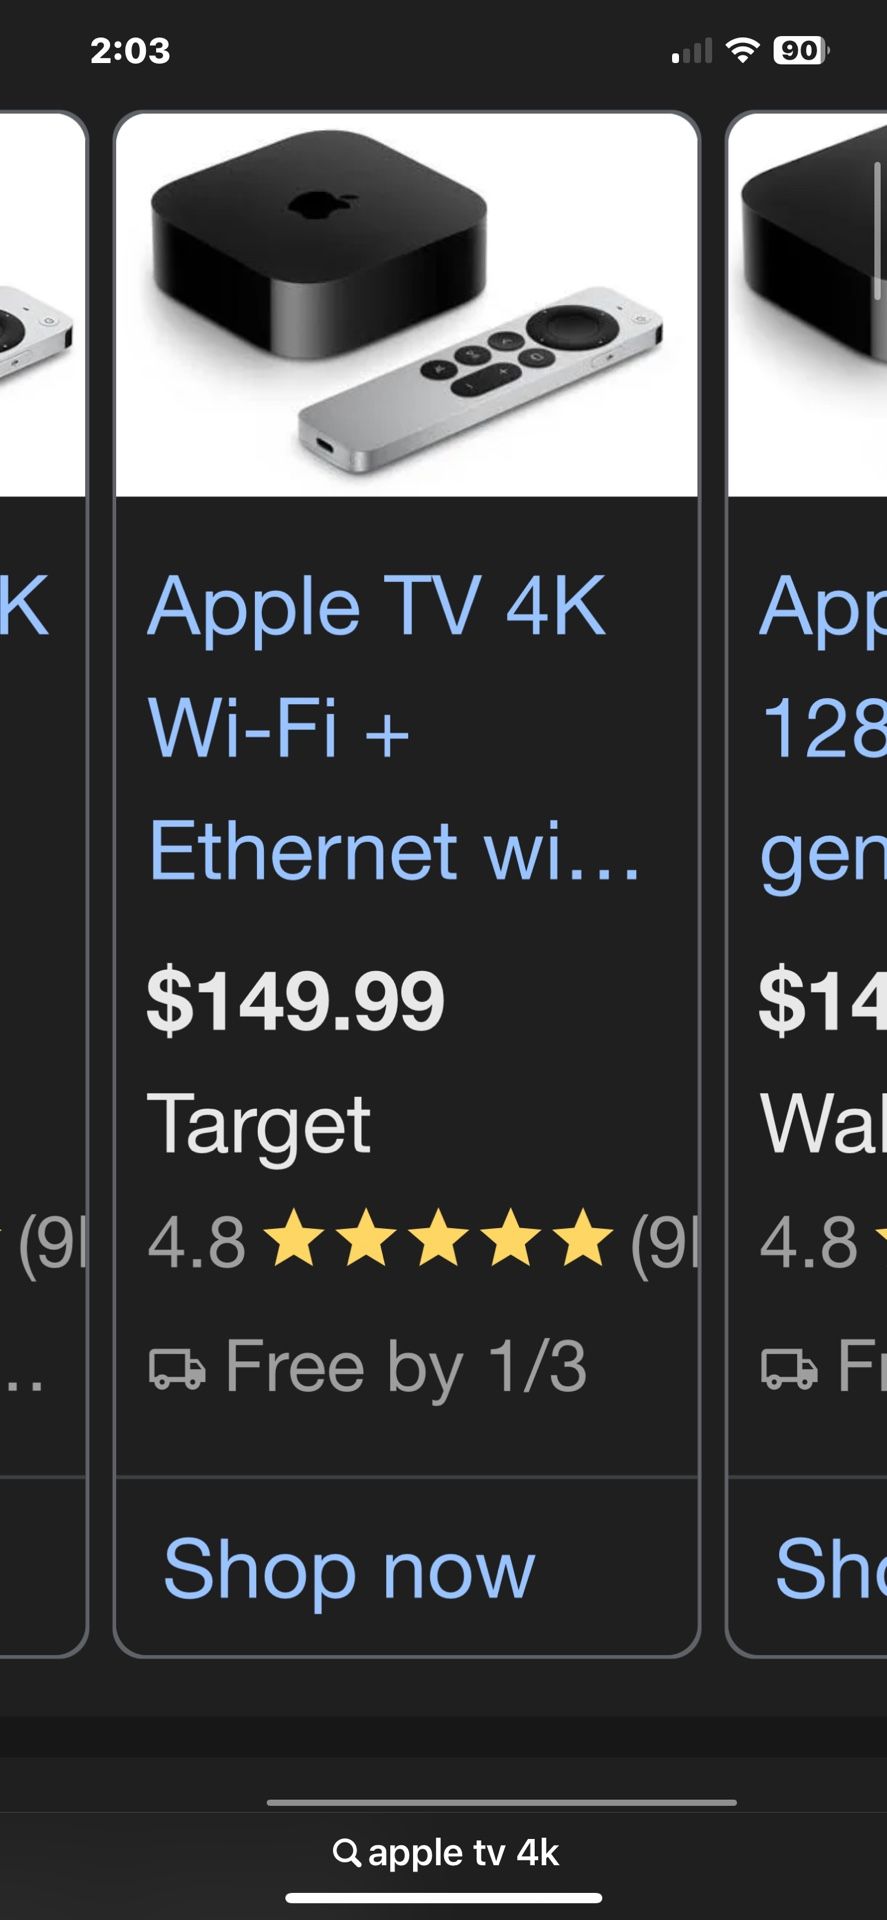Tap Shop now on the Target listing
Screen dimensions: 887x1920
(345, 1570)
